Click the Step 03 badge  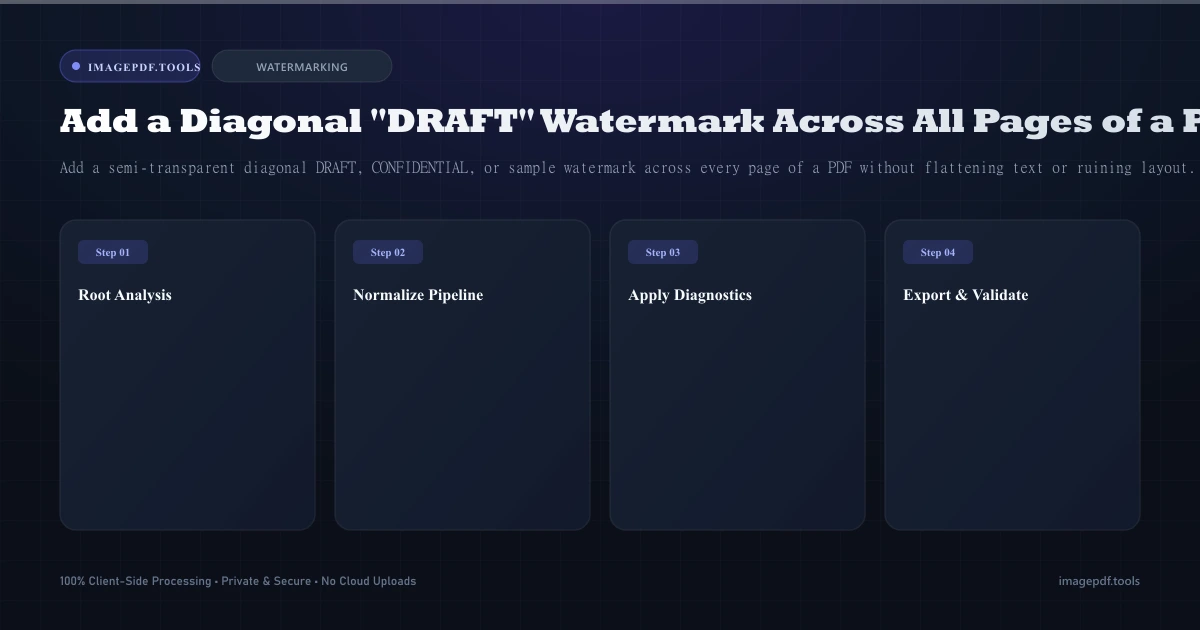[663, 252]
